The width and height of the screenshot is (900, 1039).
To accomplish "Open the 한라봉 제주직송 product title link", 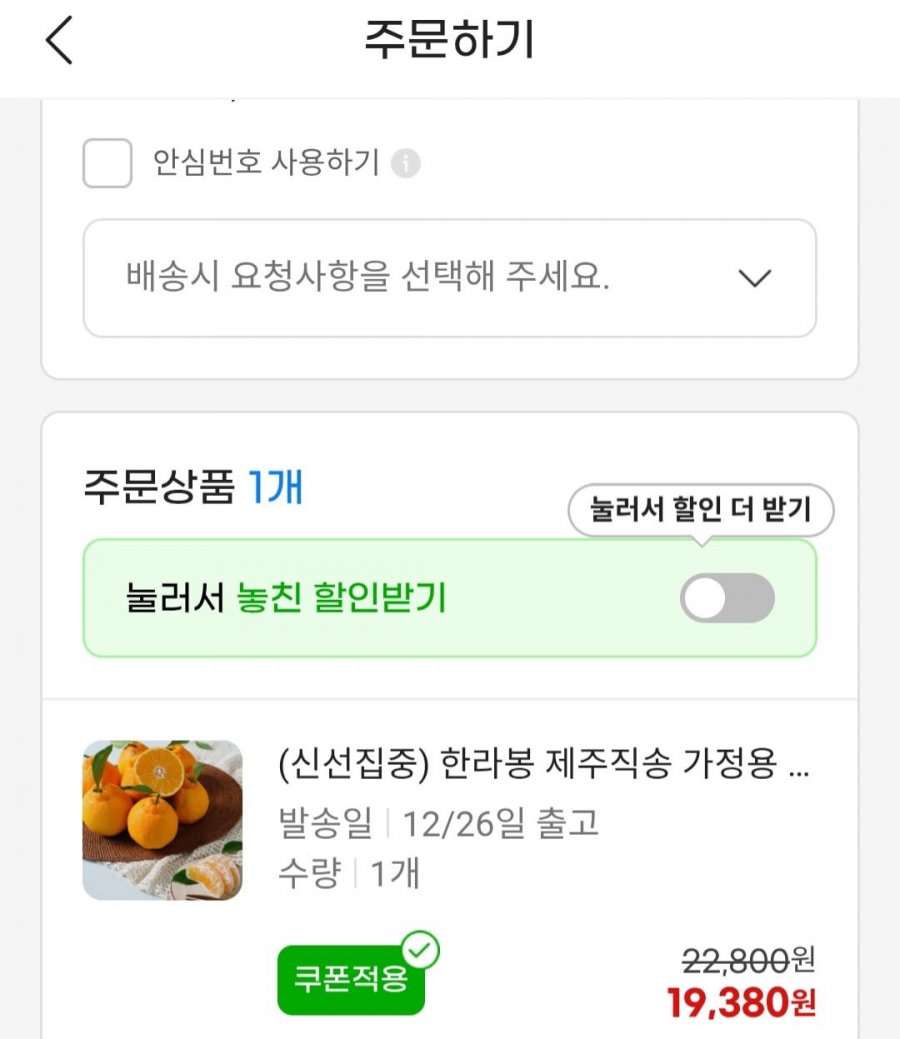I will coord(544,768).
